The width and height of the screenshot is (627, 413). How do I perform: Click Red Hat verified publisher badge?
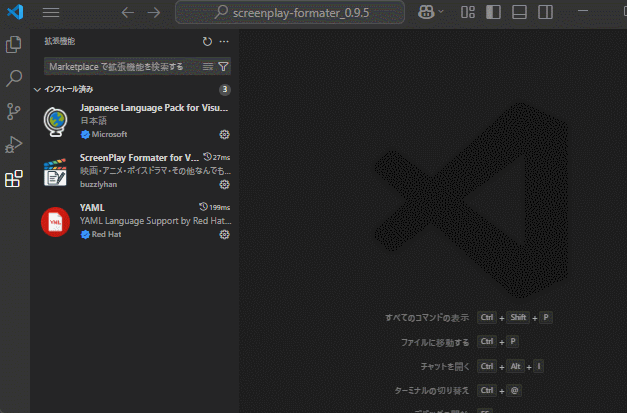[85, 235]
